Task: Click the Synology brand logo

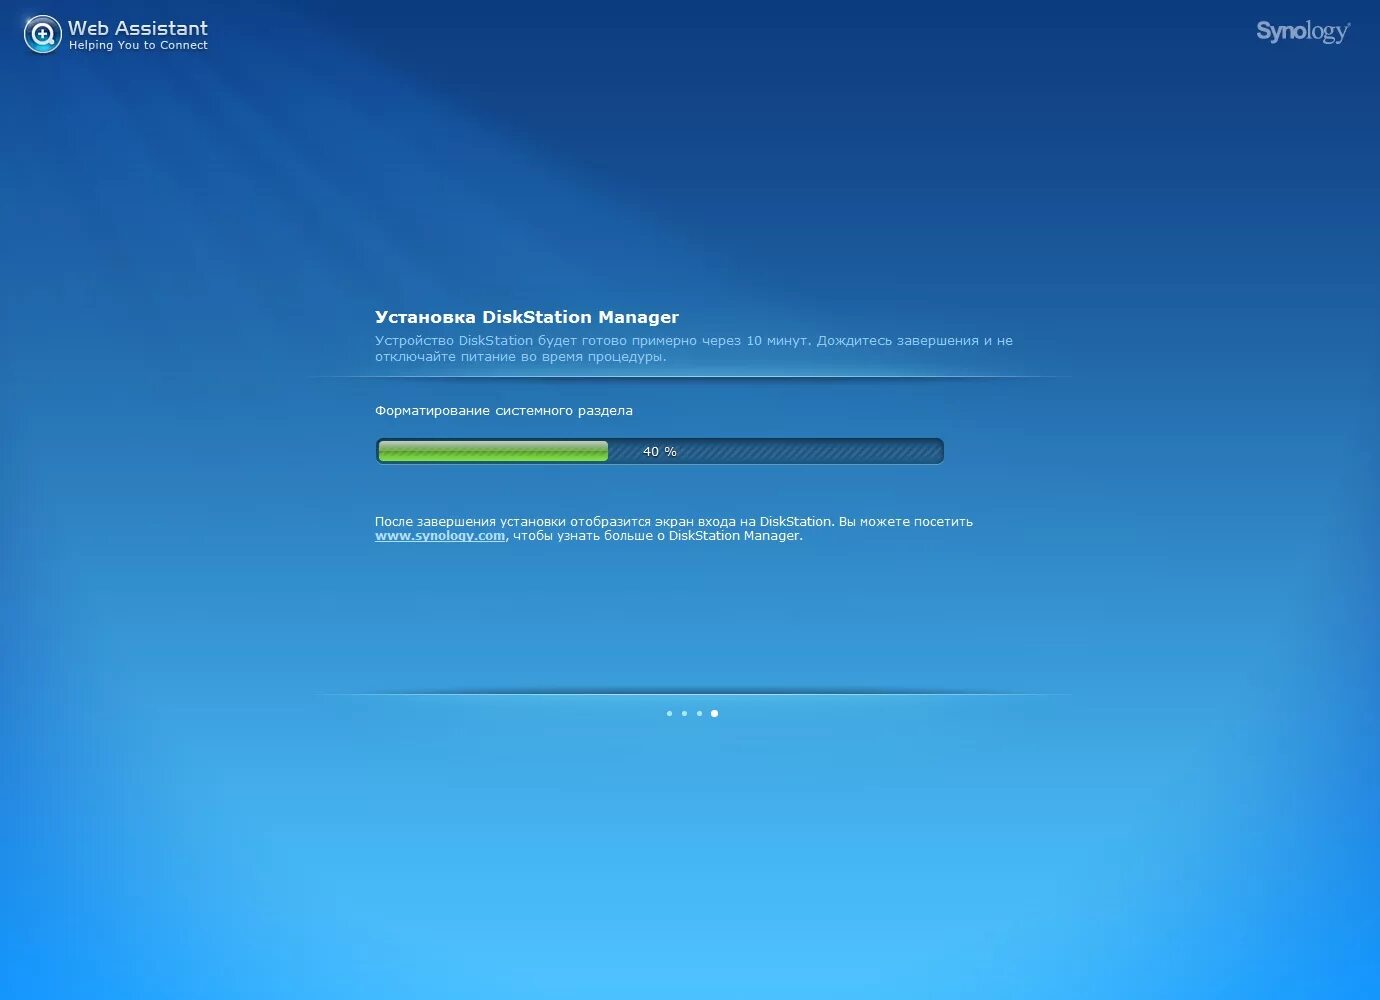Action: click(x=1303, y=32)
